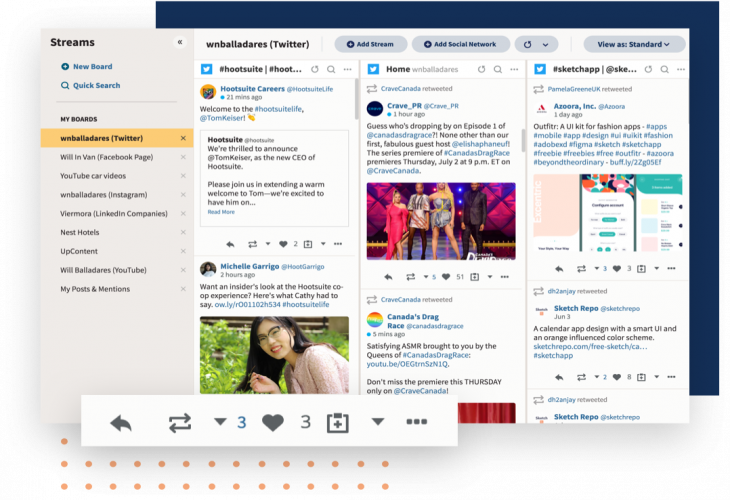
Task: Select the wnballadares (Twitter) board
Action: pos(116,138)
